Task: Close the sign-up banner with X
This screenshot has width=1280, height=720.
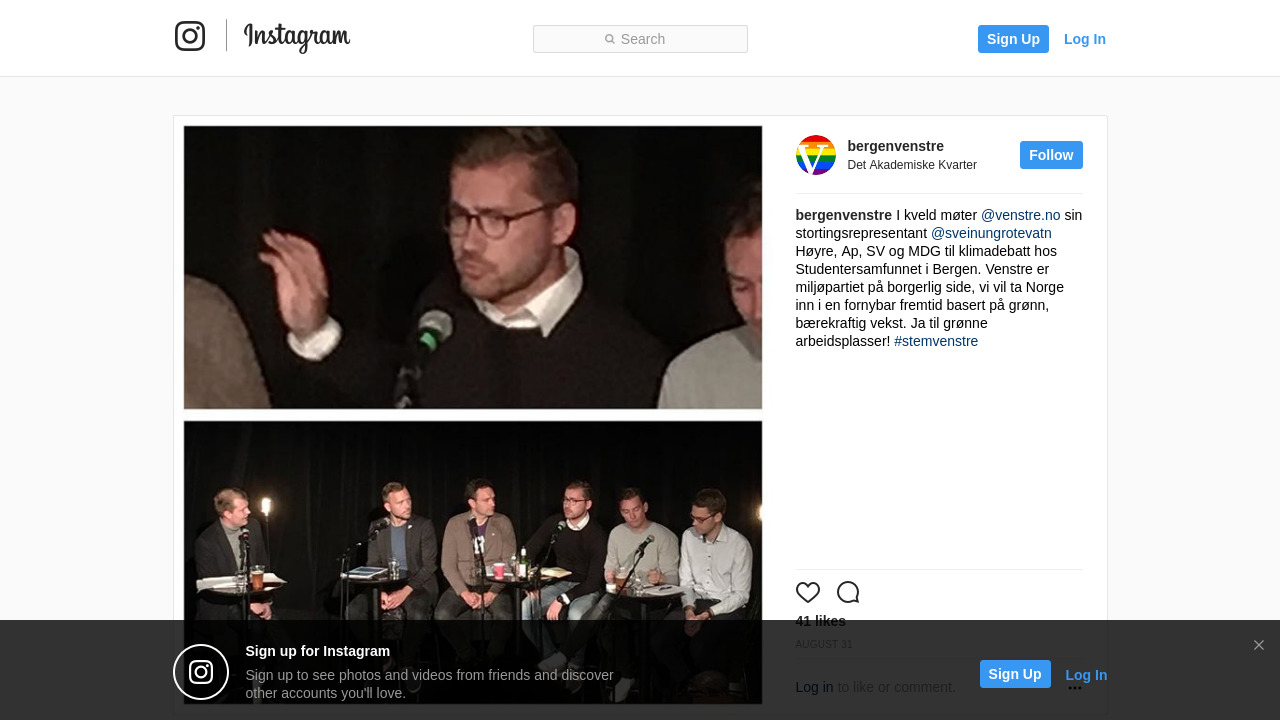Action: pos(1259,645)
